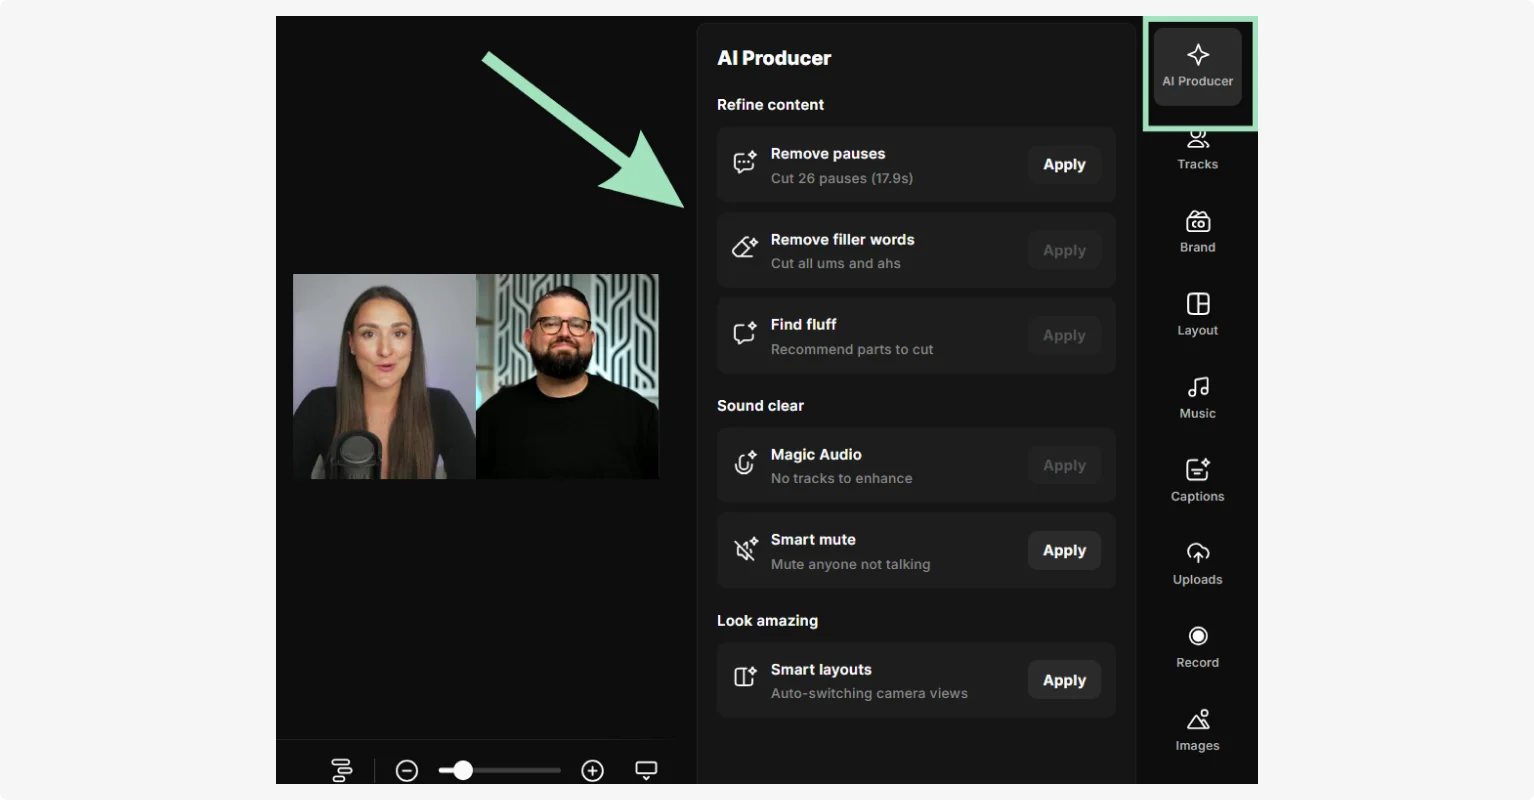Image resolution: width=1534 pixels, height=800 pixels.
Task: Select the female speaker's video thumbnail
Action: click(x=384, y=376)
